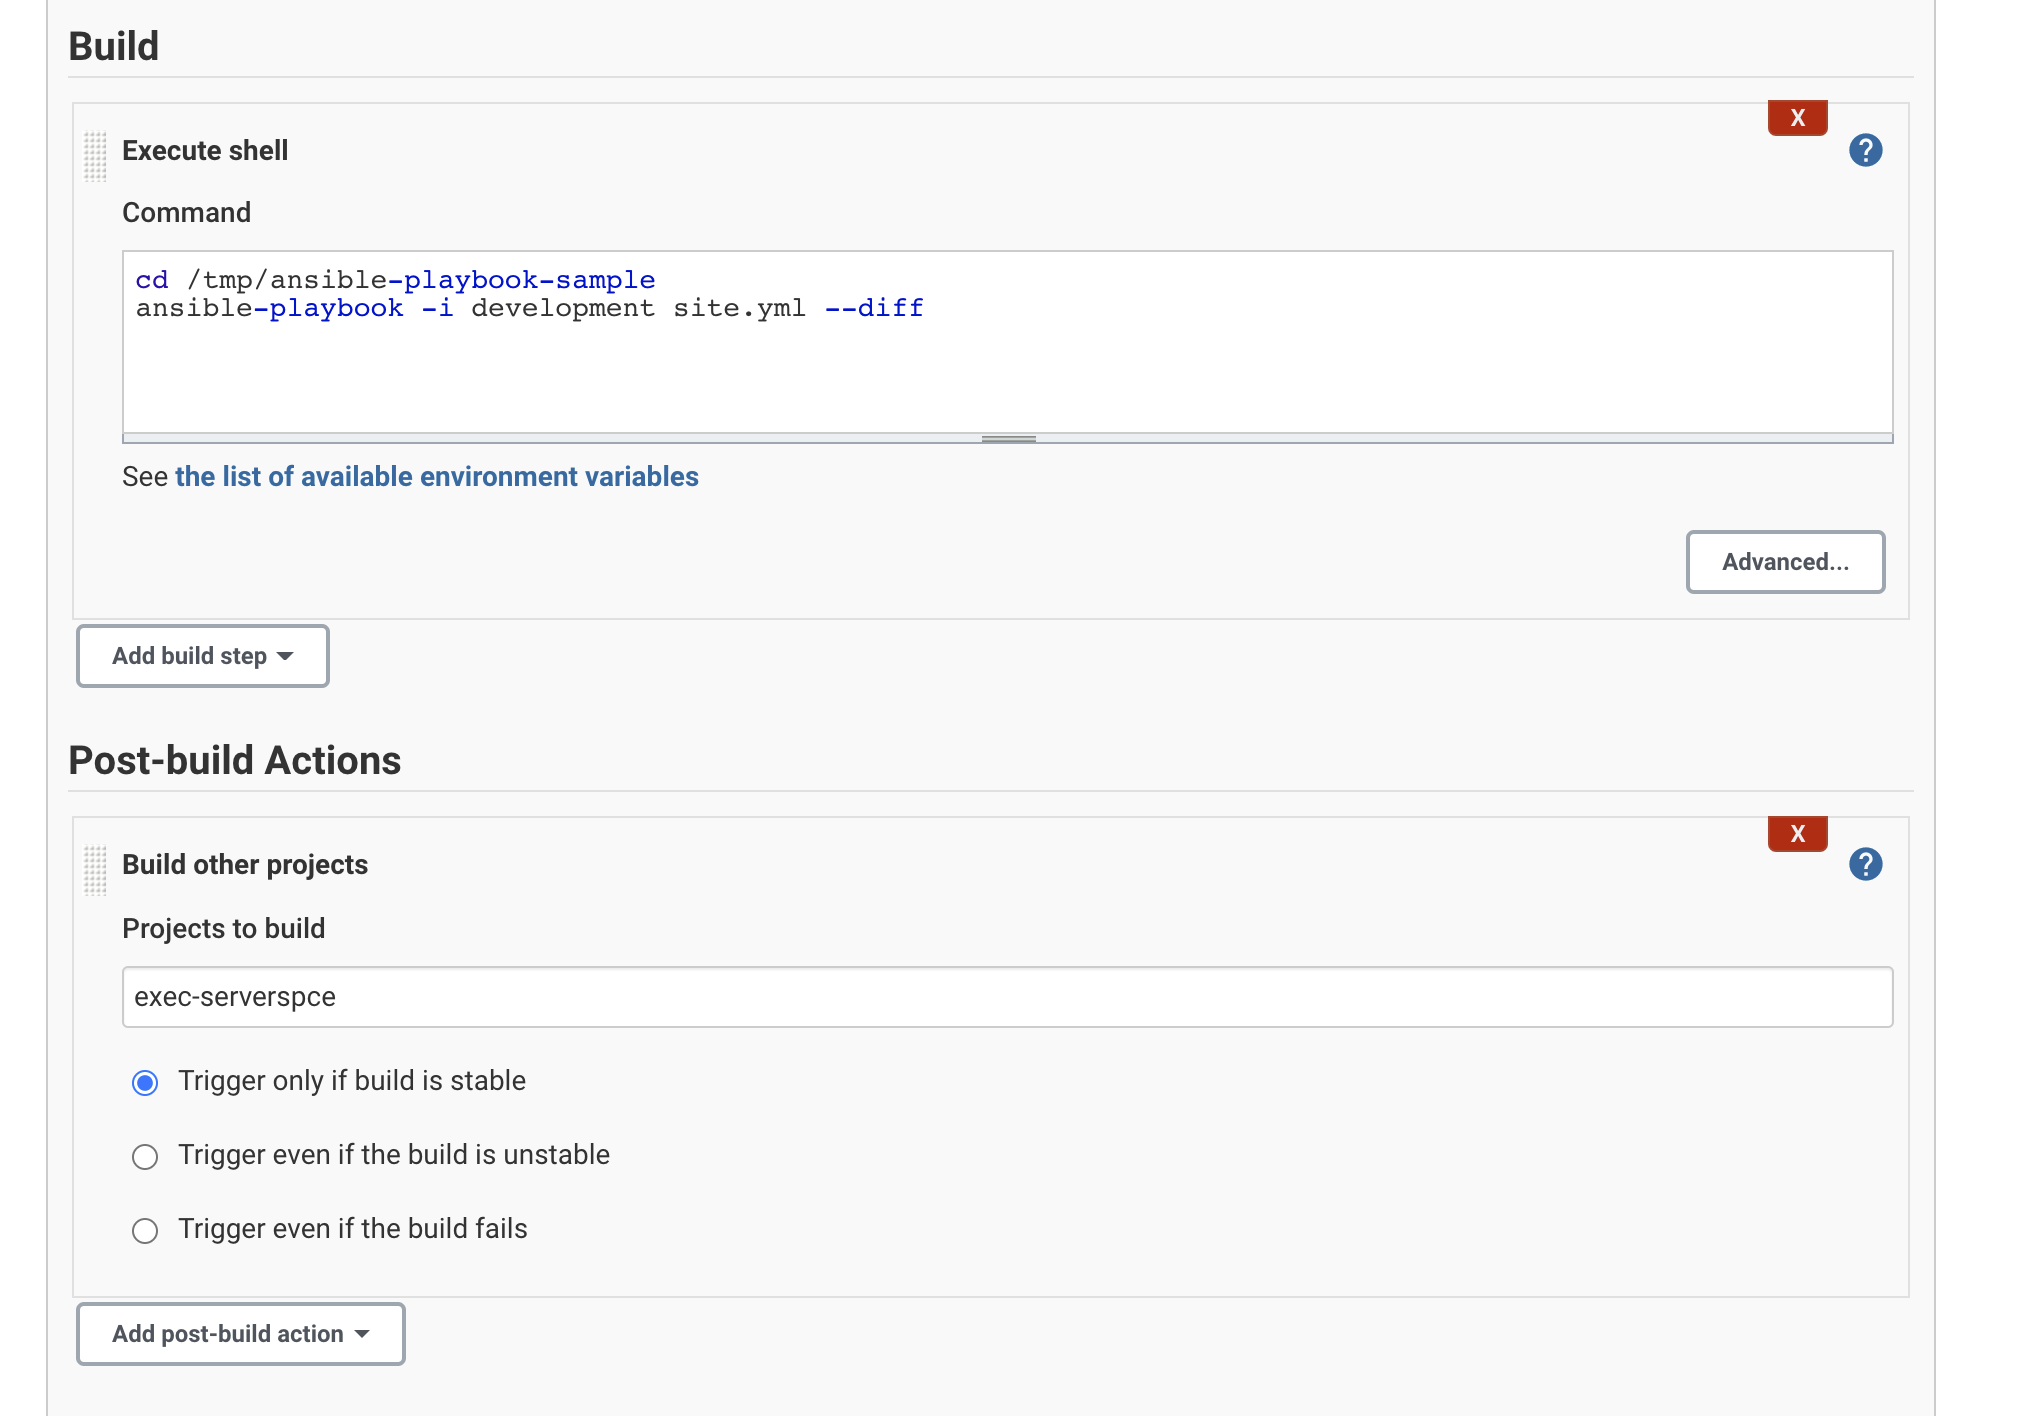Select Trigger only if build is stable
This screenshot has height=1416, width=2038.
point(145,1083)
